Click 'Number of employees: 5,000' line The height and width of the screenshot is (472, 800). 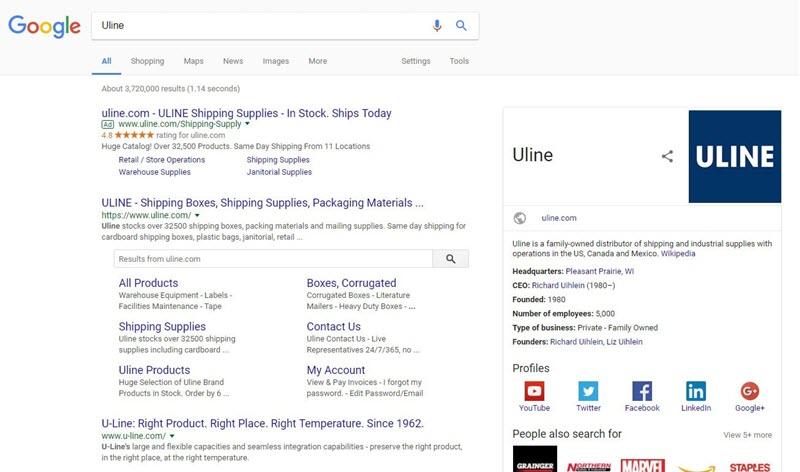(x=563, y=314)
